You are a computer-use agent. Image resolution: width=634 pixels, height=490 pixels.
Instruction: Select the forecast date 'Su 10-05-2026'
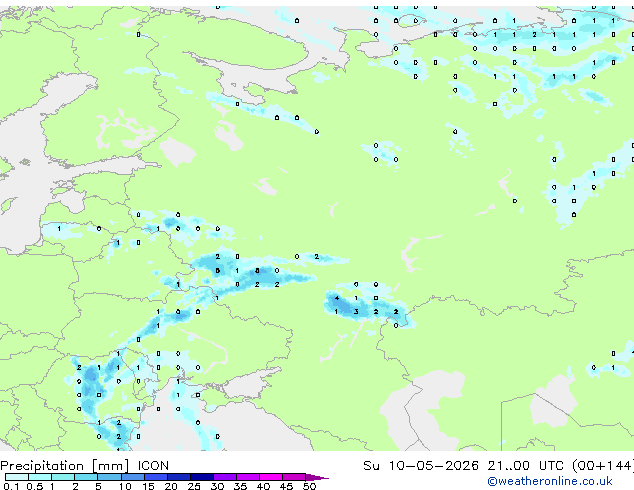(x=421, y=466)
